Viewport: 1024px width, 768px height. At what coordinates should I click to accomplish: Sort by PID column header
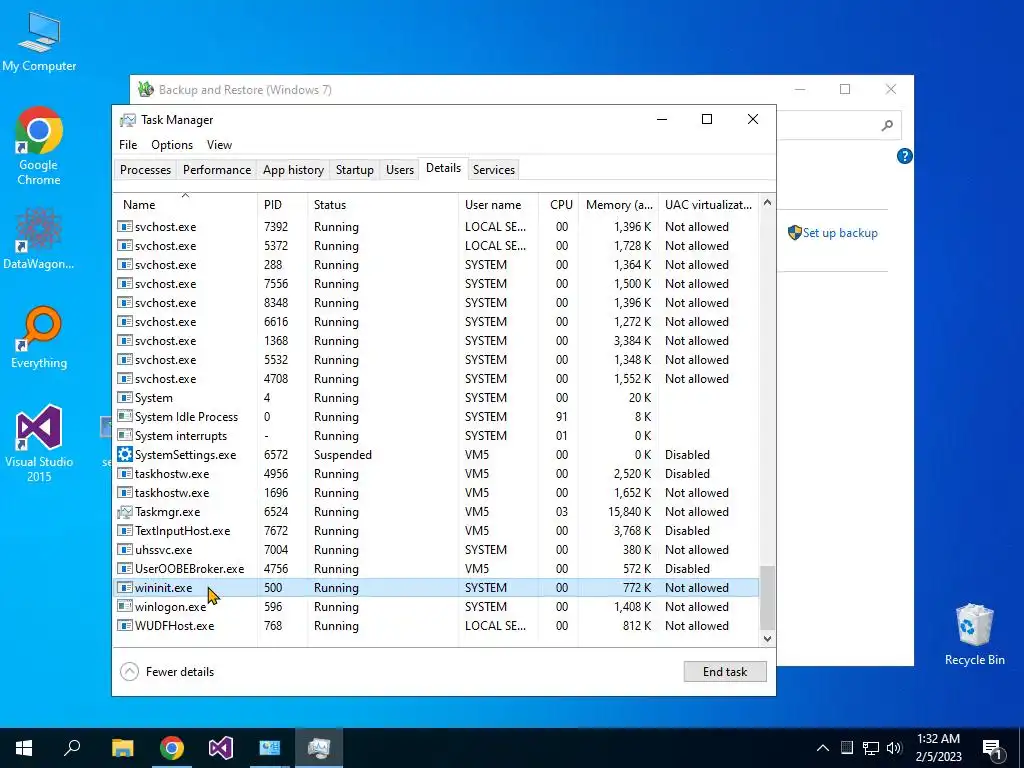click(282, 204)
